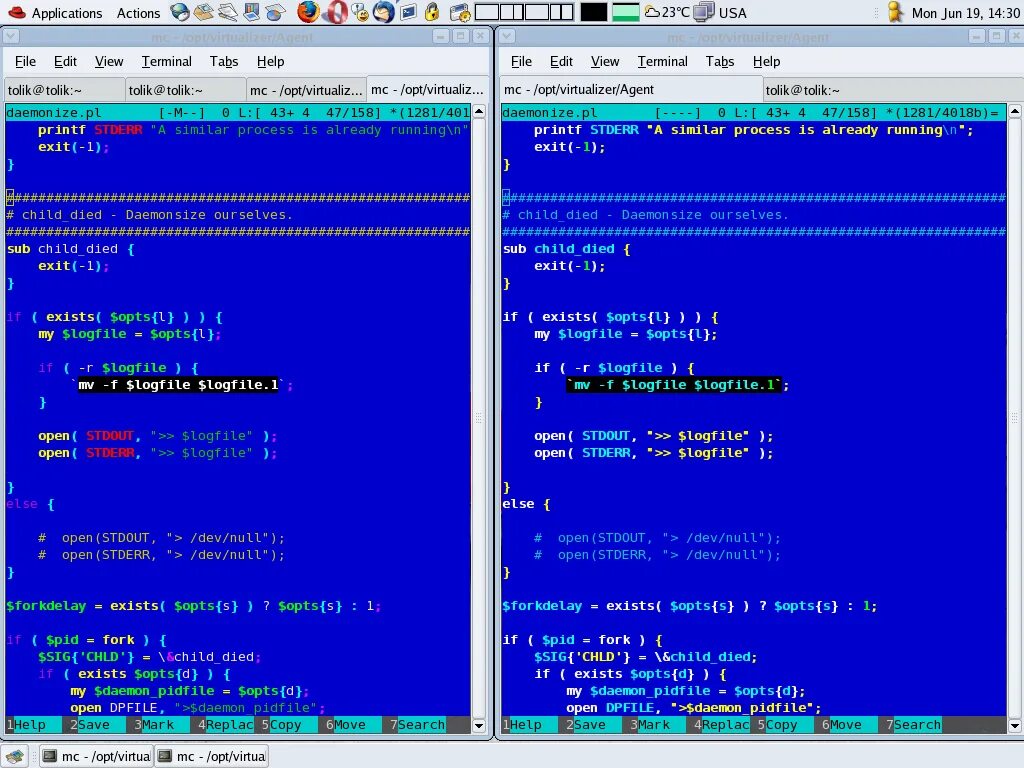
Task: Click 7Search key in right mc editor
Action: click(913, 724)
